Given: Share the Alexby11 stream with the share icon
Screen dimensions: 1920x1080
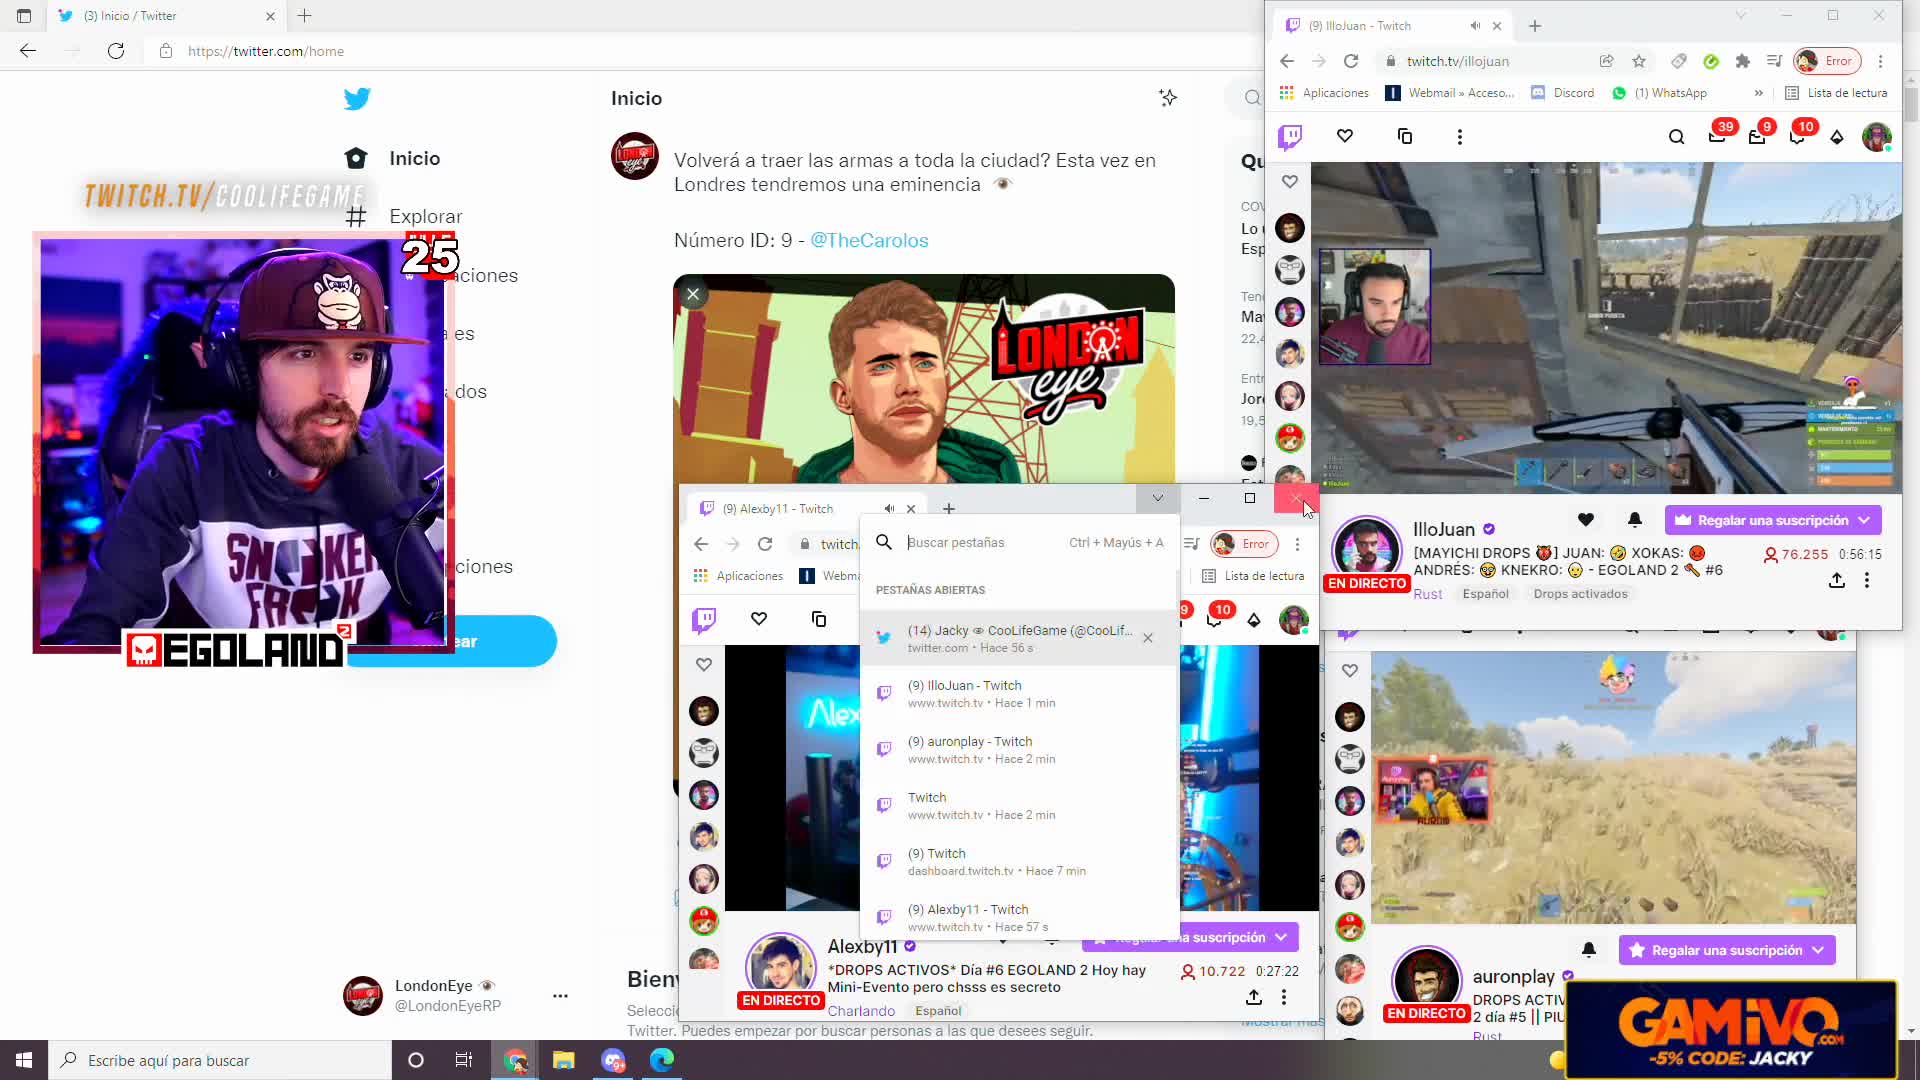Looking at the screenshot, I should coord(1254,997).
